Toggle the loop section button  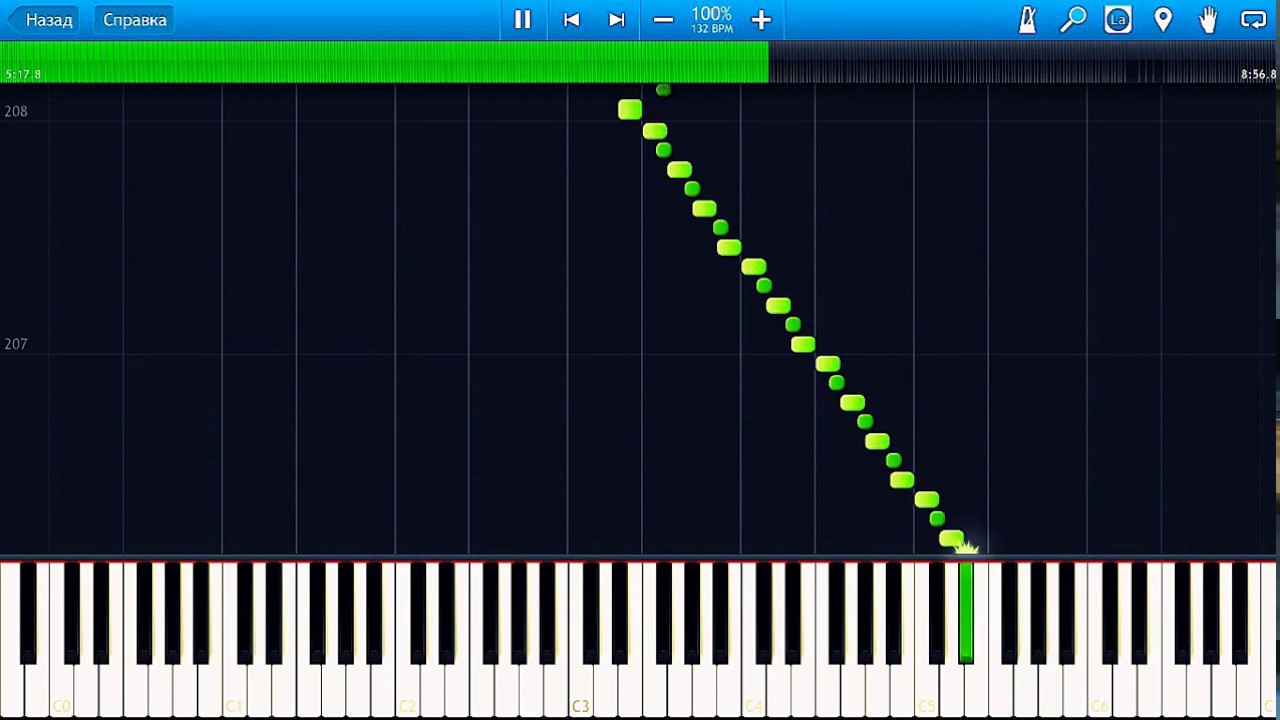1253,19
